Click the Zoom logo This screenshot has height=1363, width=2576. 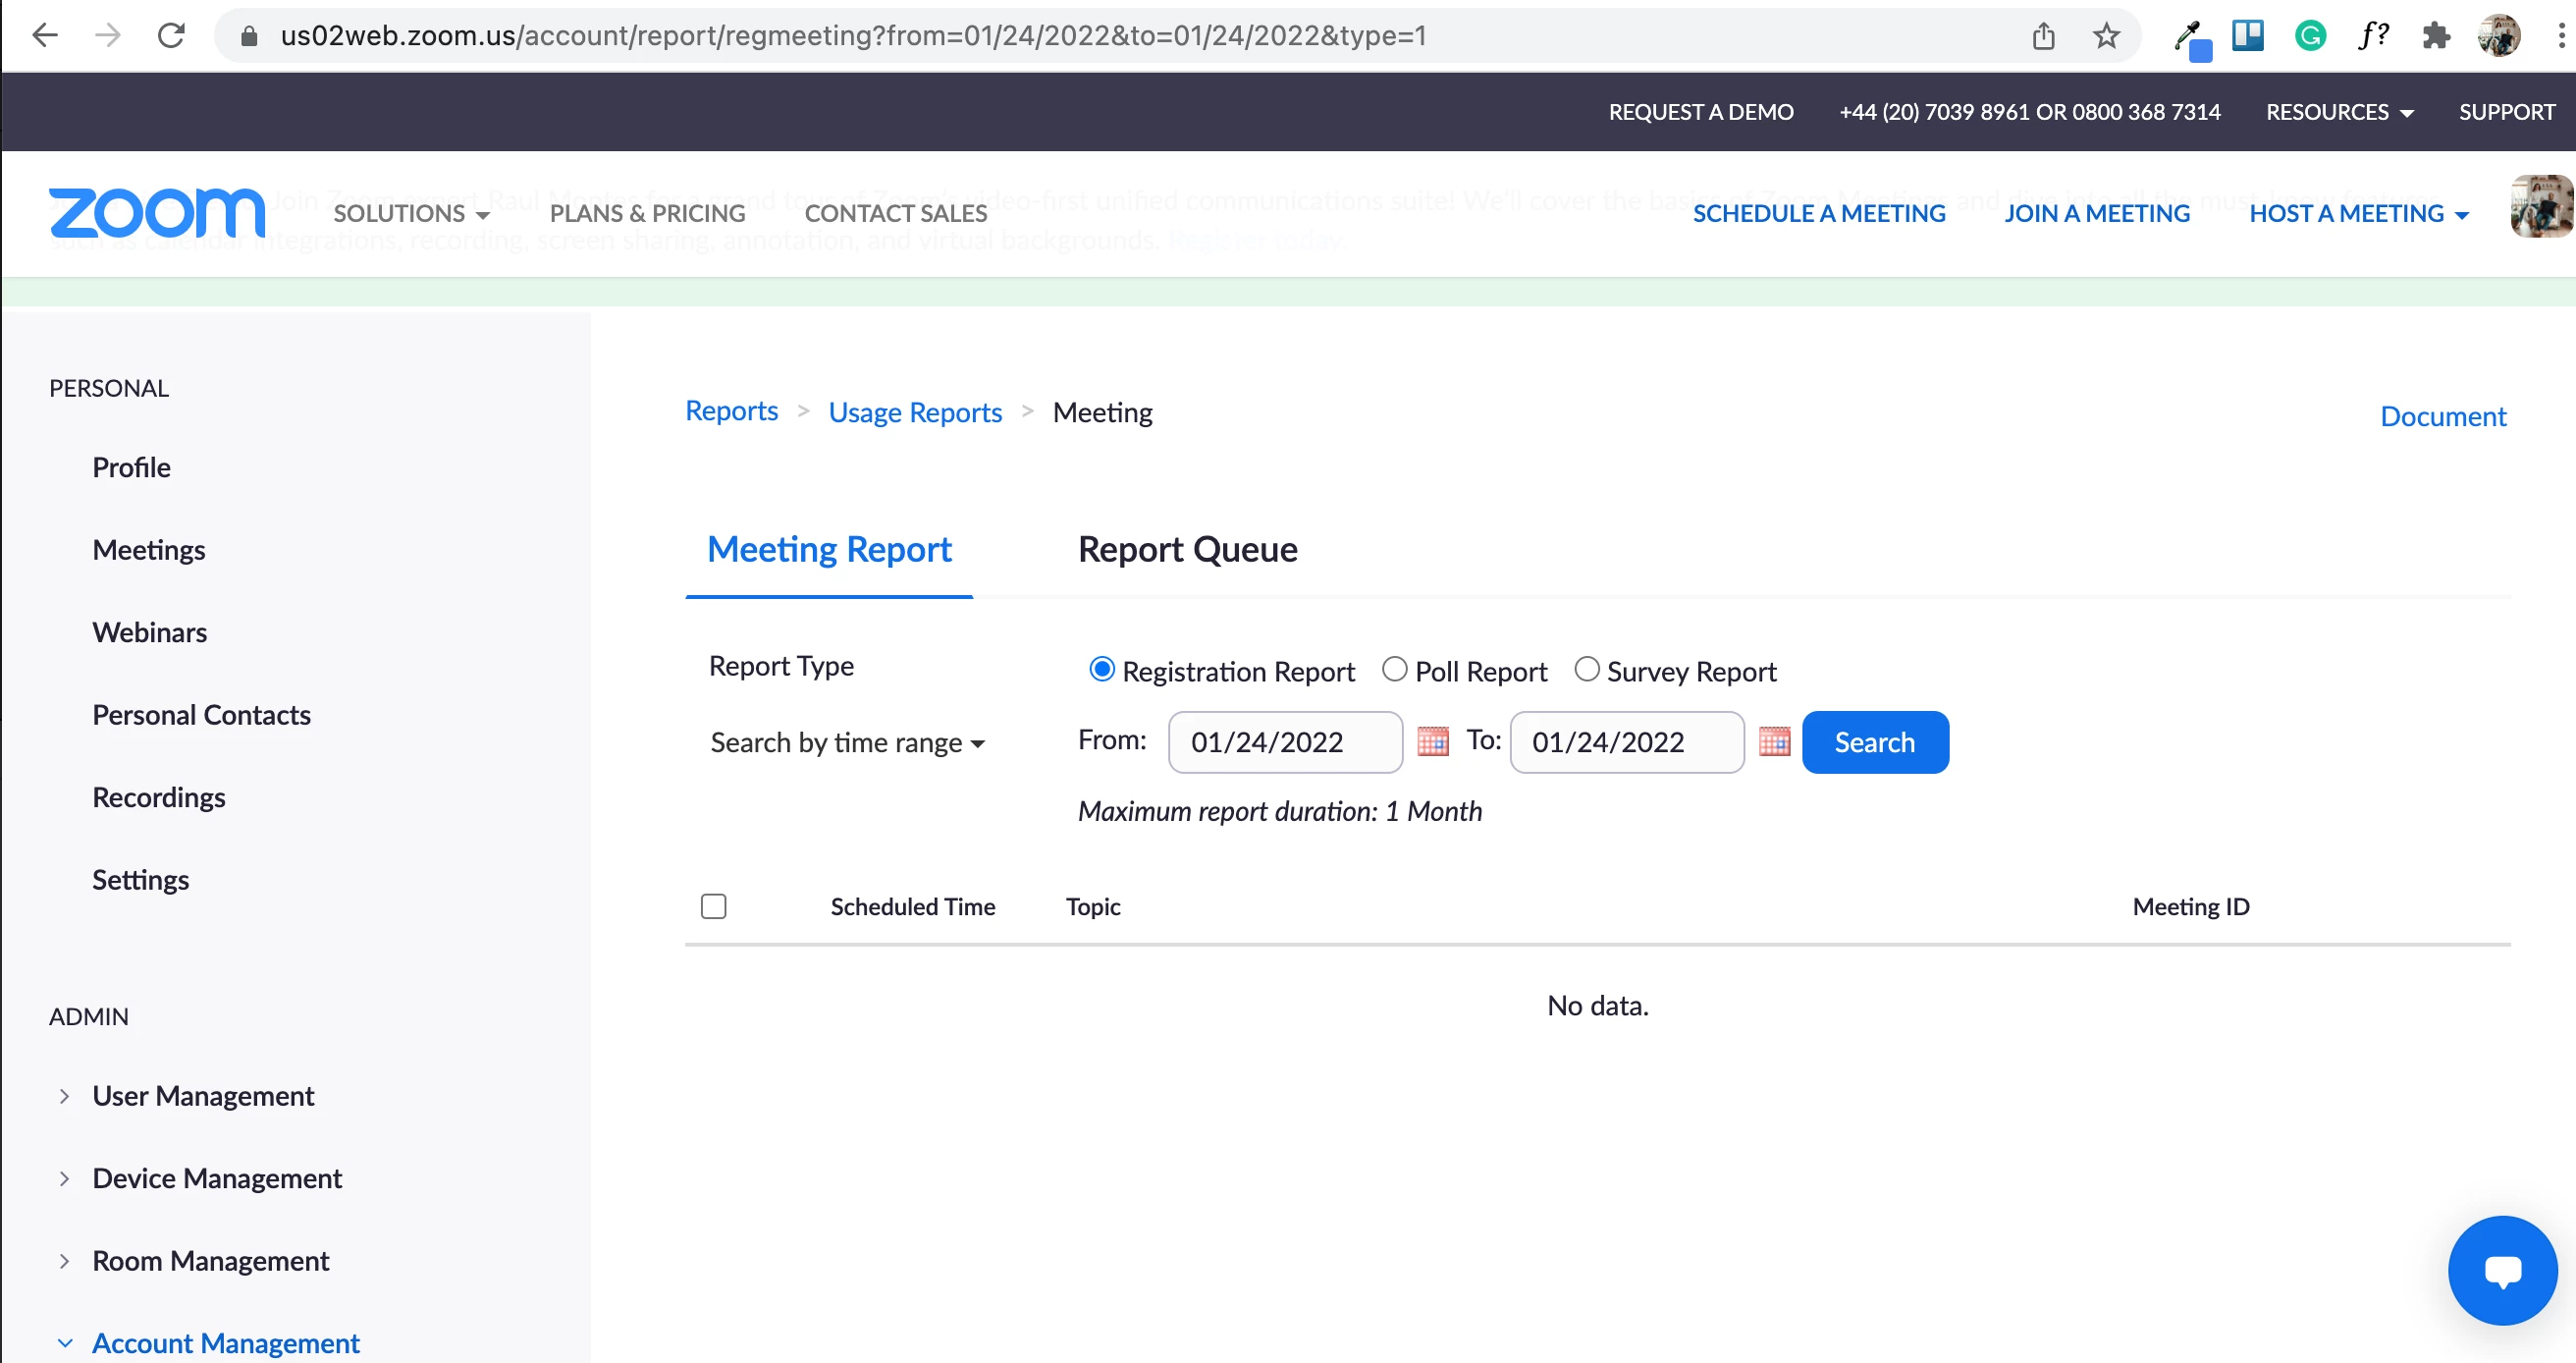[157, 213]
